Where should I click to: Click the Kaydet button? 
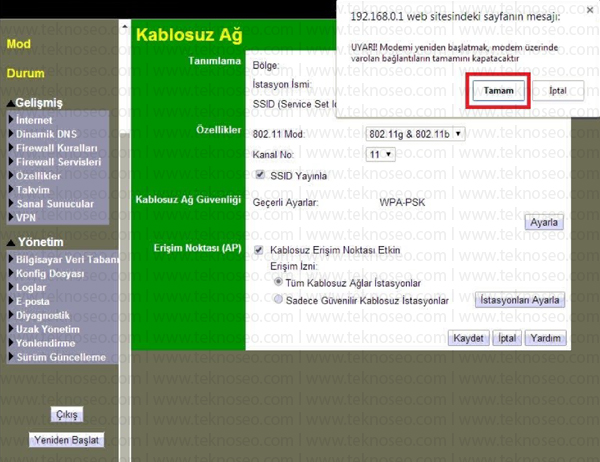(x=468, y=338)
